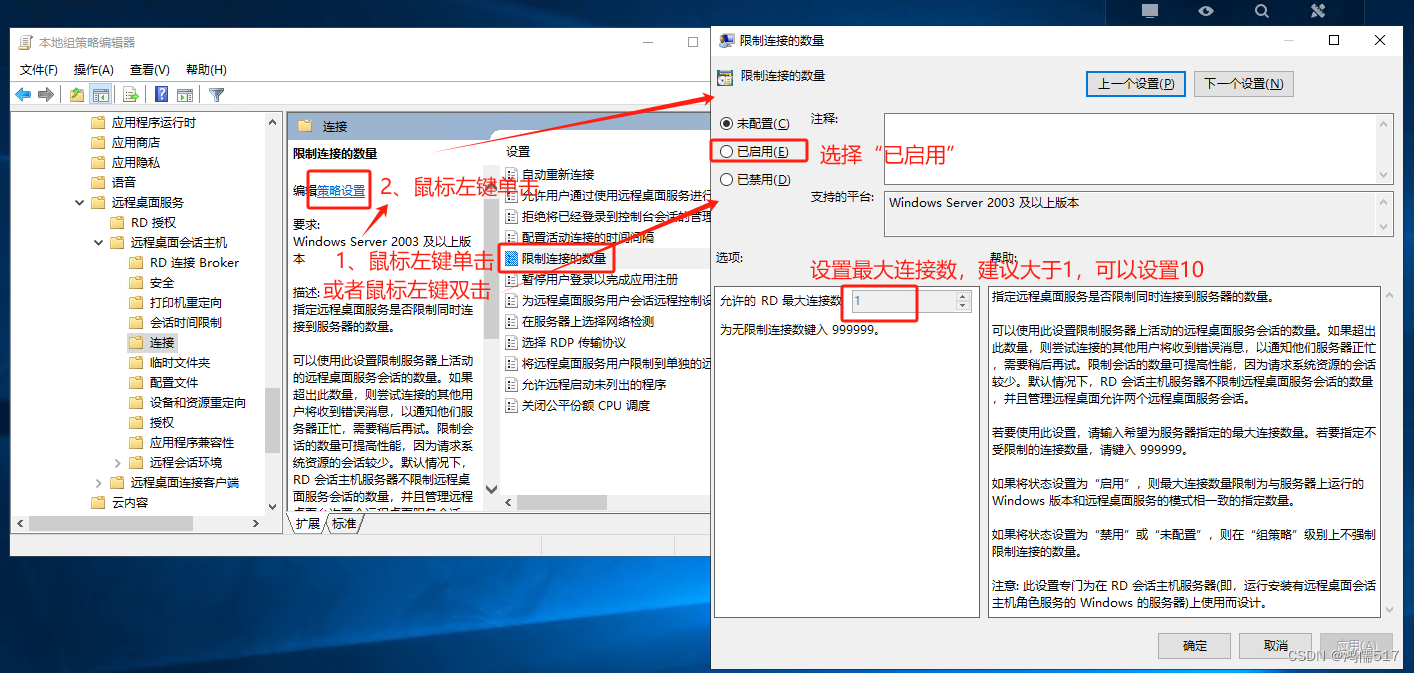Click the forward navigation arrow

pos(45,93)
